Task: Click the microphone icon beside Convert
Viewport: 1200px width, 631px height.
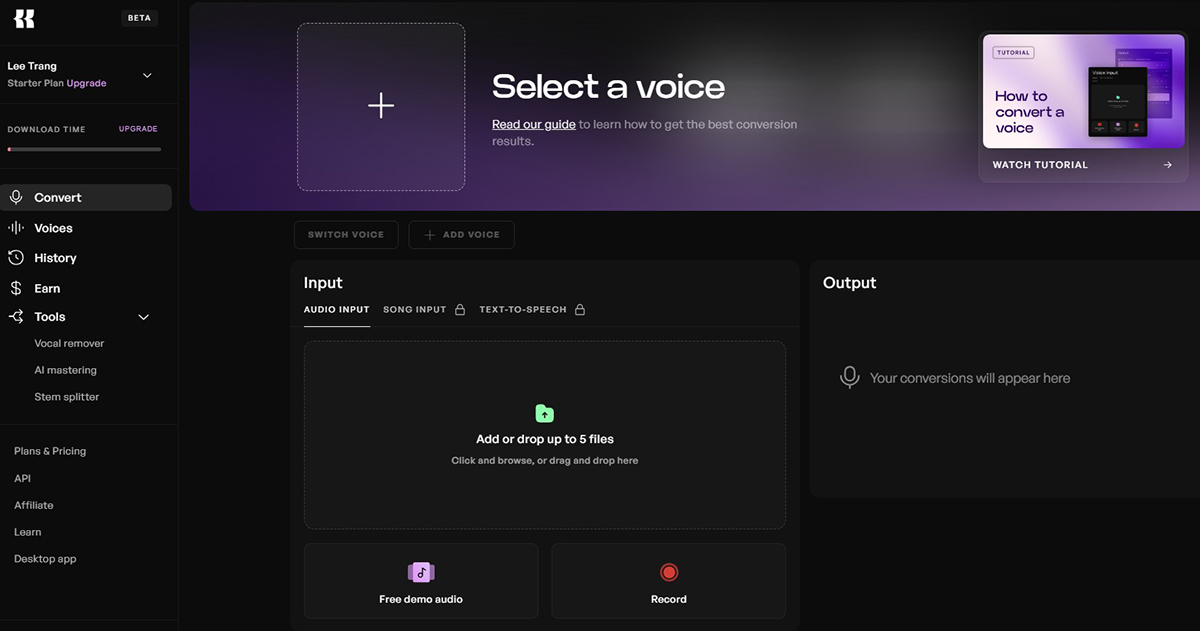Action: pyautogui.click(x=16, y=197)
